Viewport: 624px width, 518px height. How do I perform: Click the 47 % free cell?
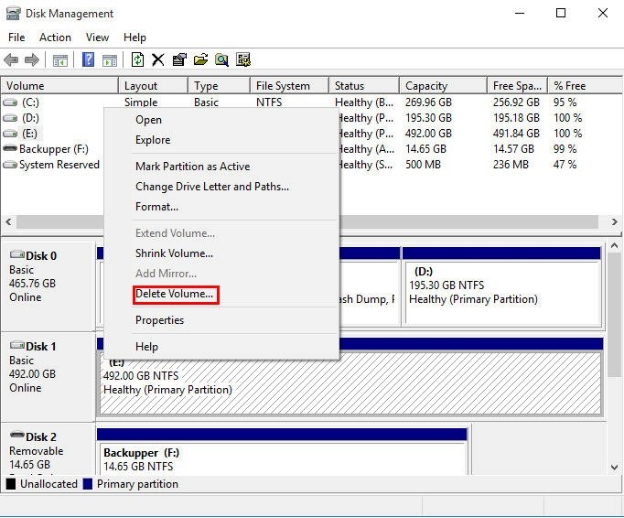click(x=565, y=164)
